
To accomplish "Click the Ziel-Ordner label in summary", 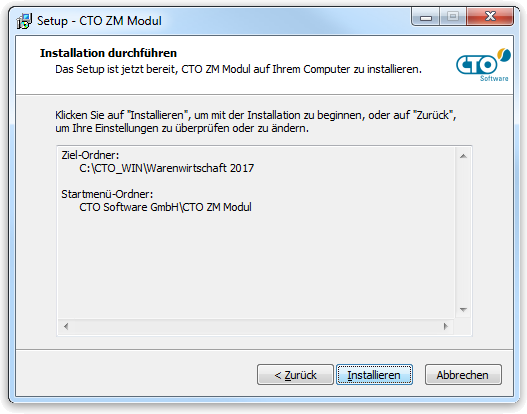I will [x=90, y=155].
